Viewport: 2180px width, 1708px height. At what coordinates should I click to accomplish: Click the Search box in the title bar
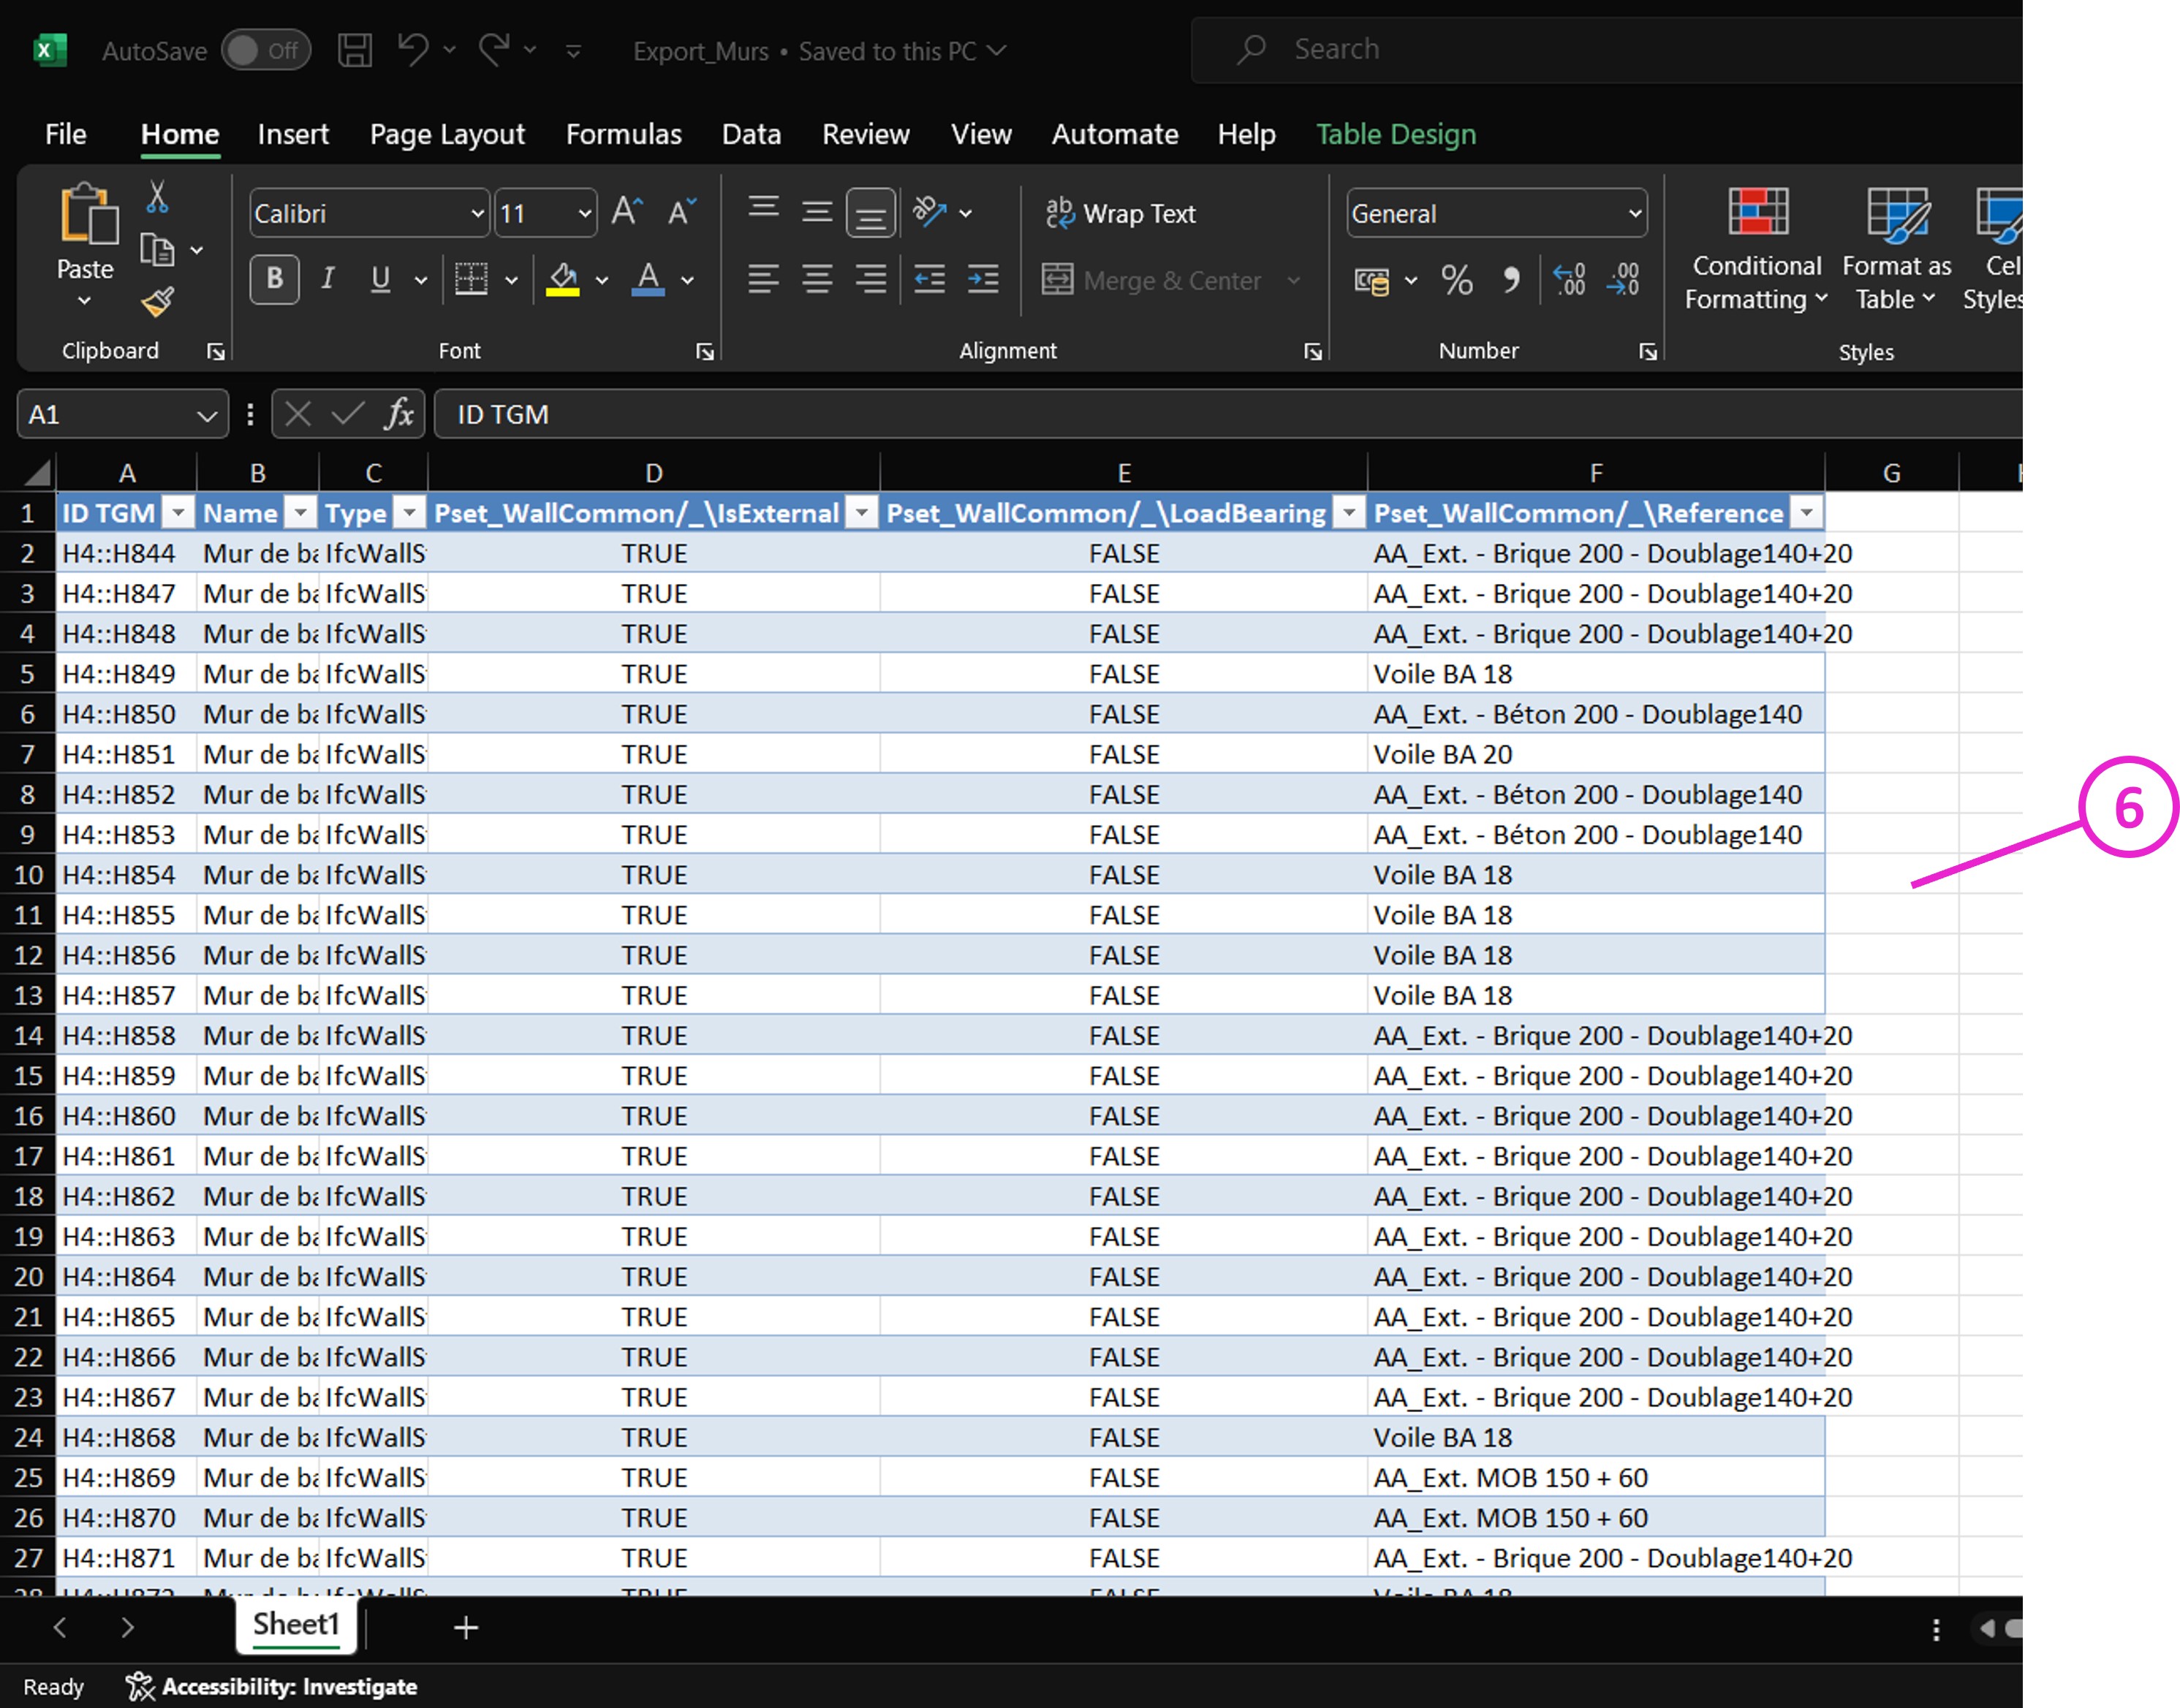pyautogui.click(x=1600, y=49)
